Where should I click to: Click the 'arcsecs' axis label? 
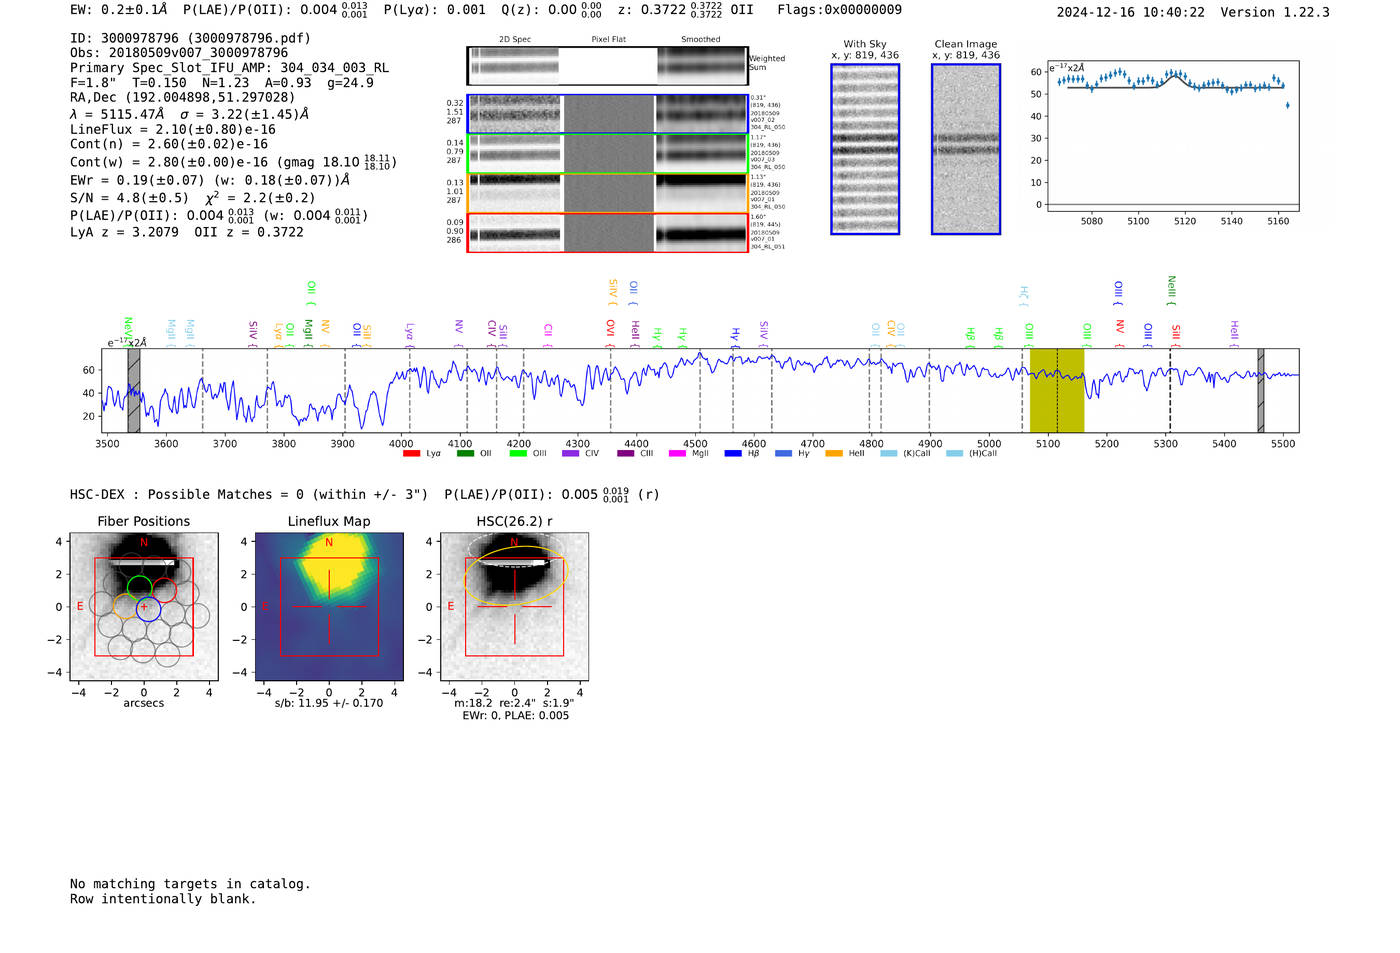pyautogui.click(x=144, y=703)
